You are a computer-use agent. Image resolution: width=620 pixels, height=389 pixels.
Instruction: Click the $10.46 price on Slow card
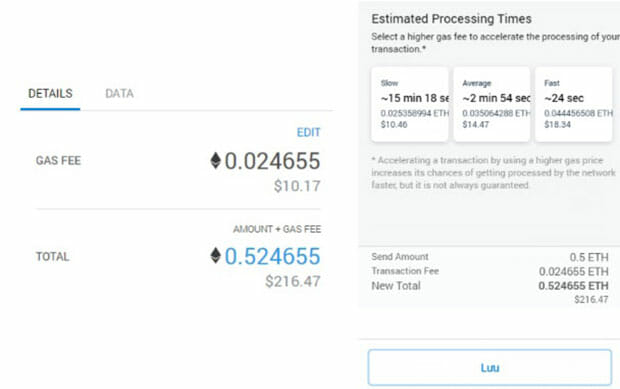394,125
